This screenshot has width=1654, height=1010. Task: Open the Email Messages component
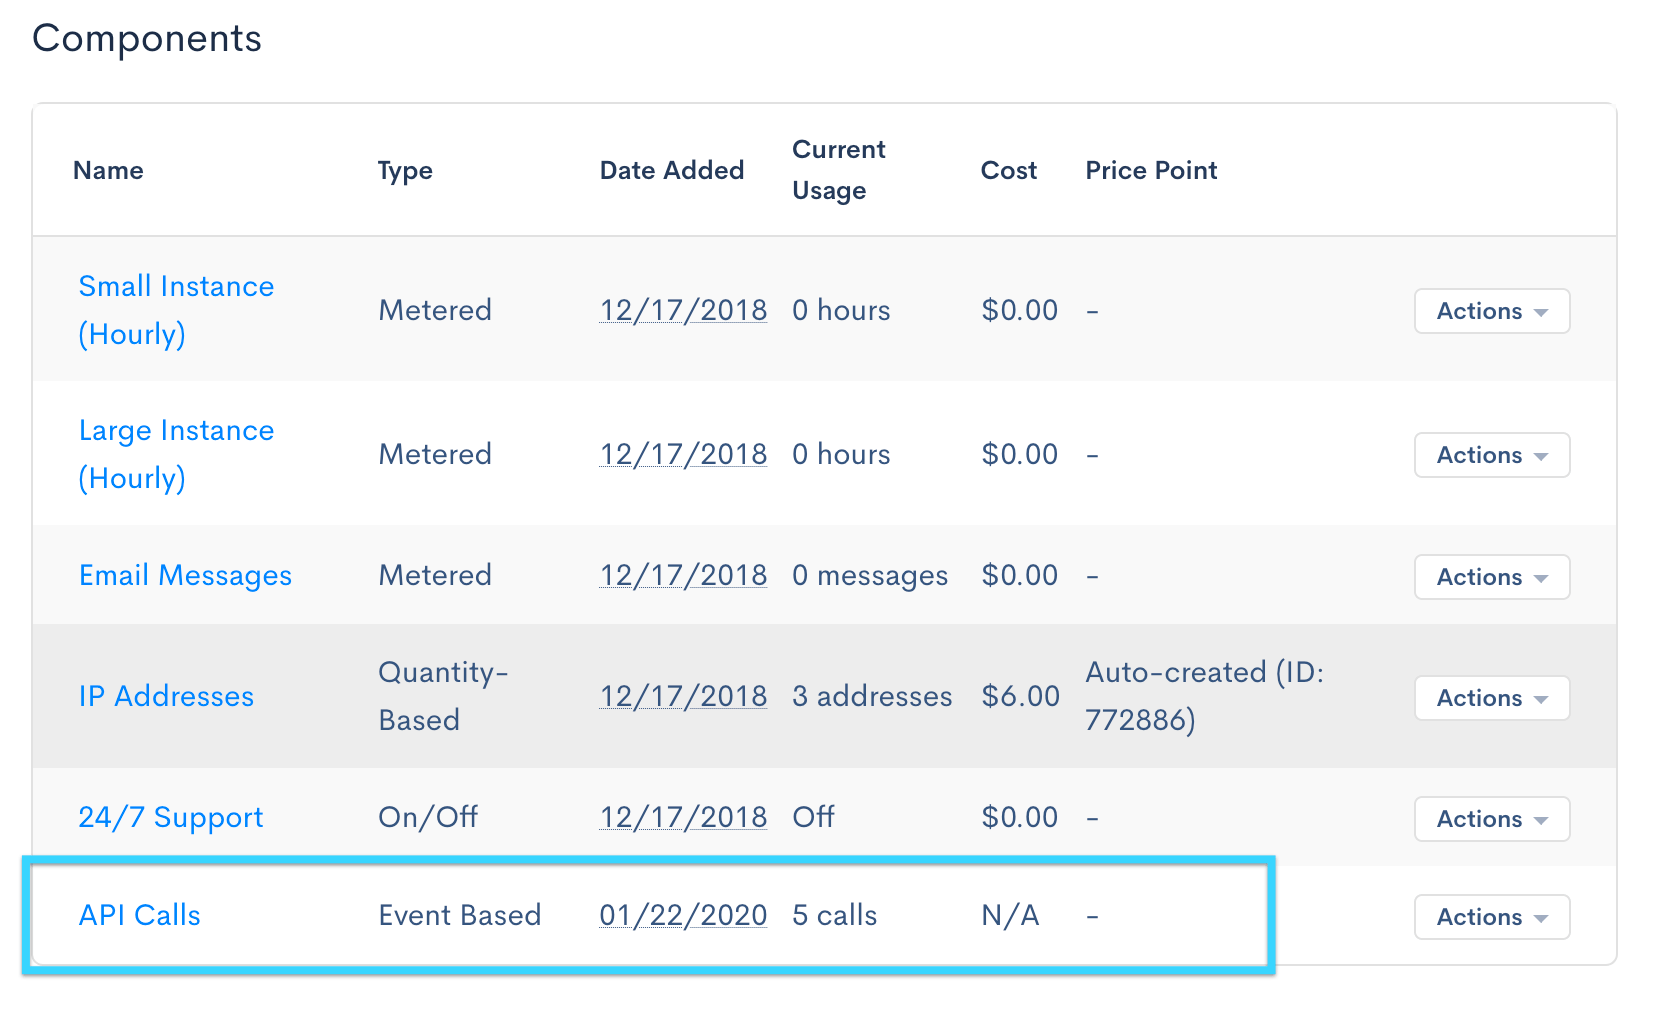185,575
